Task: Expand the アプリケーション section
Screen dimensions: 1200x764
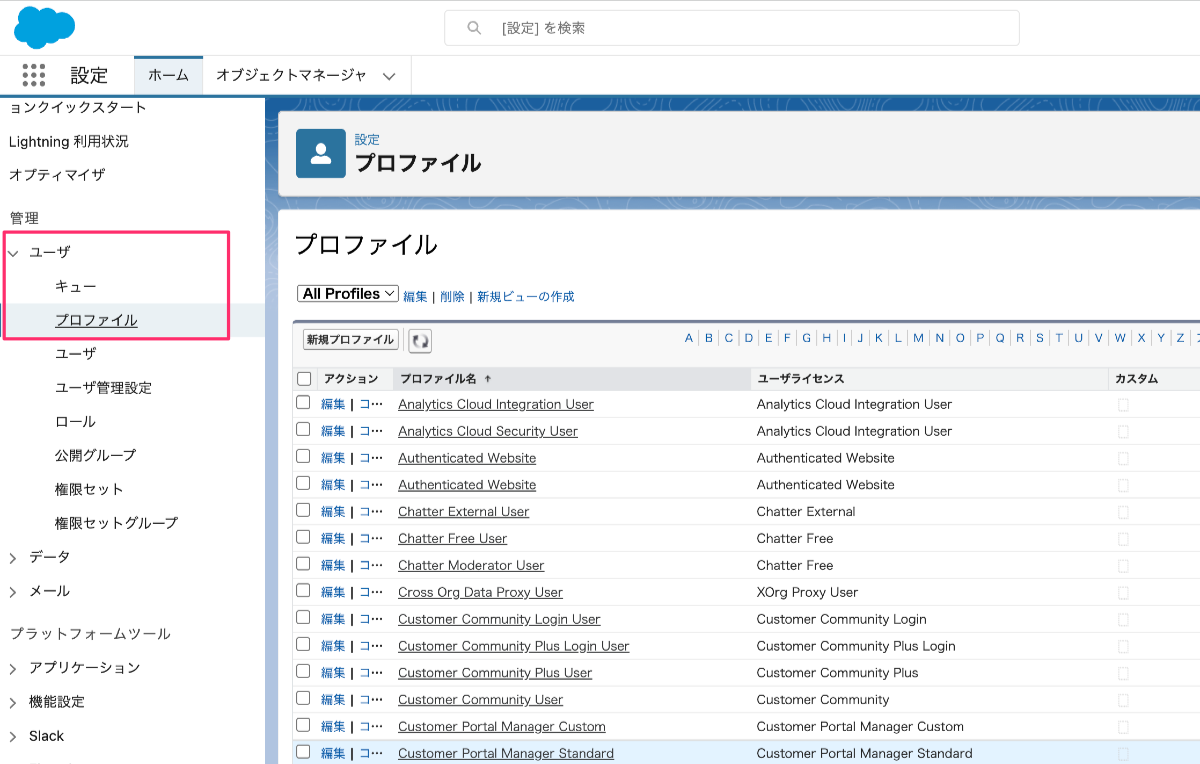Action: (14, 669)
